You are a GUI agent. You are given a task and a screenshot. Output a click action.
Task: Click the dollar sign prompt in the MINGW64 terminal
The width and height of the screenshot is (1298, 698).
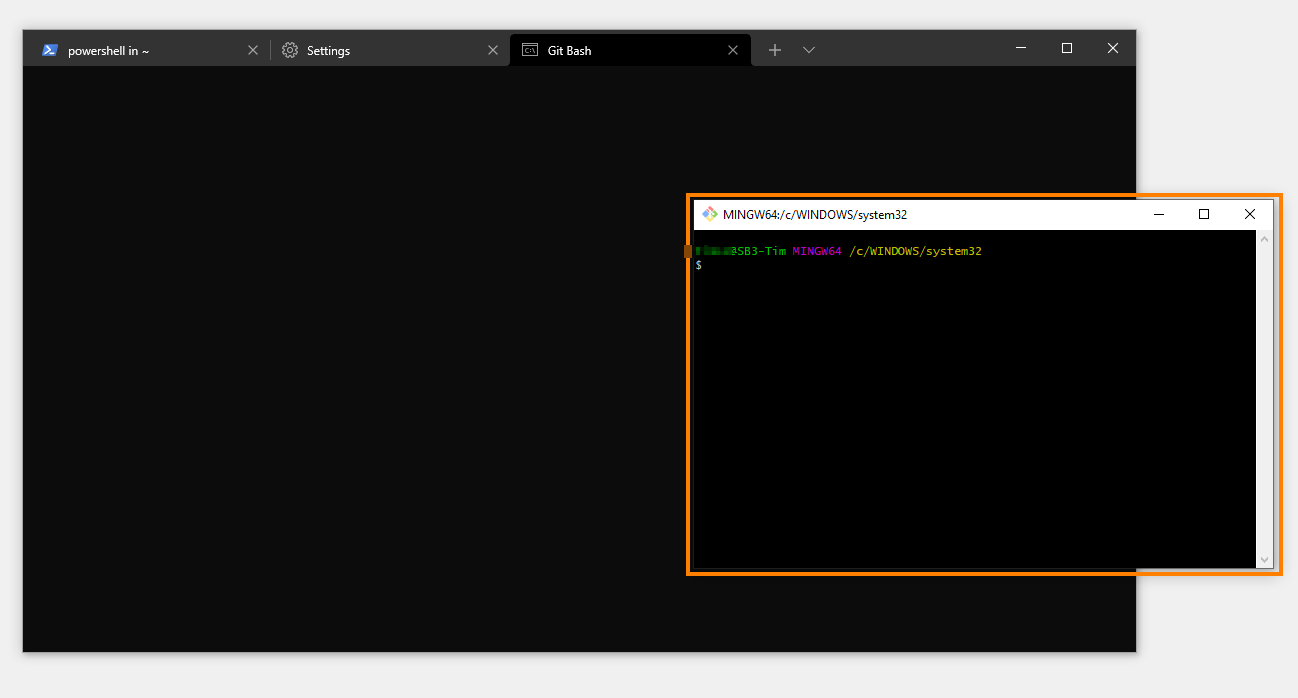(x=698, y=264)
